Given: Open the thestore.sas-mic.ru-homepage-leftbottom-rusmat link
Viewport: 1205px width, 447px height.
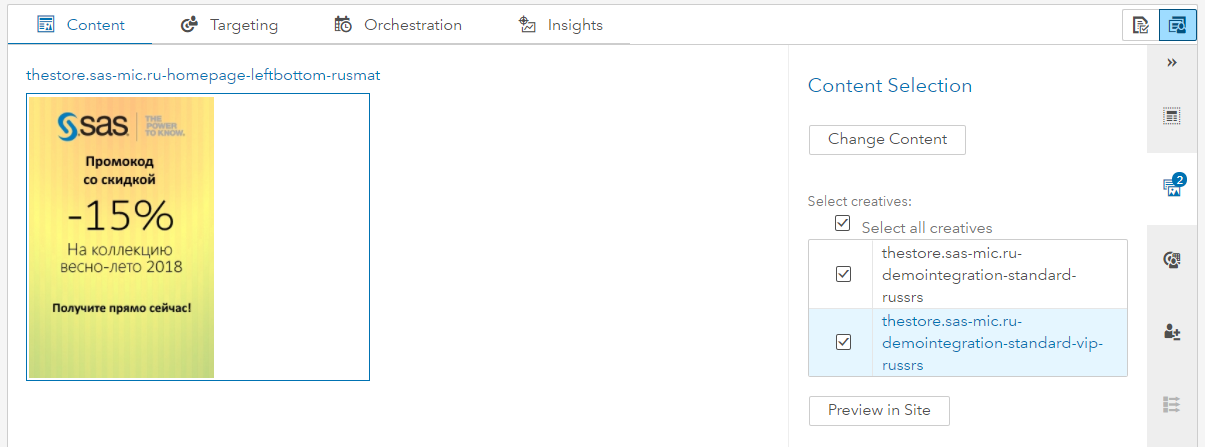Looking at the screenshot, I should click(203, 75).
